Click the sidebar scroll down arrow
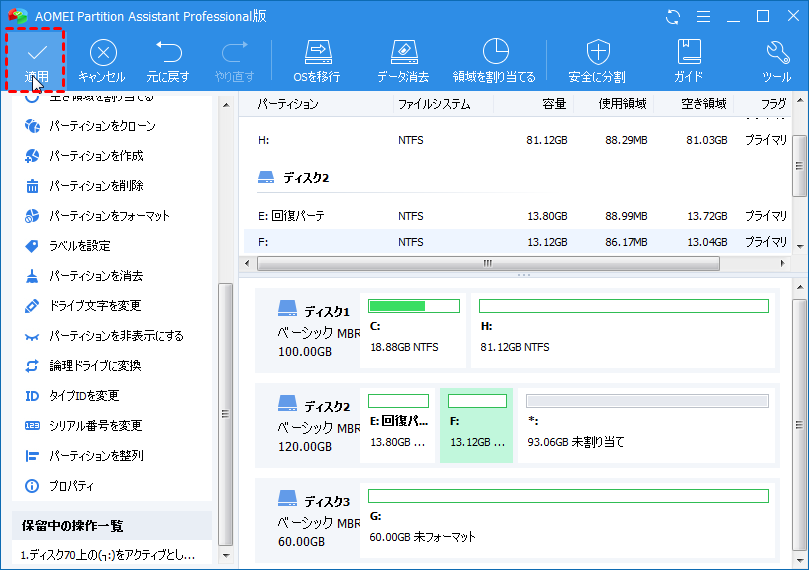The image size is (809, 570). 226,556
